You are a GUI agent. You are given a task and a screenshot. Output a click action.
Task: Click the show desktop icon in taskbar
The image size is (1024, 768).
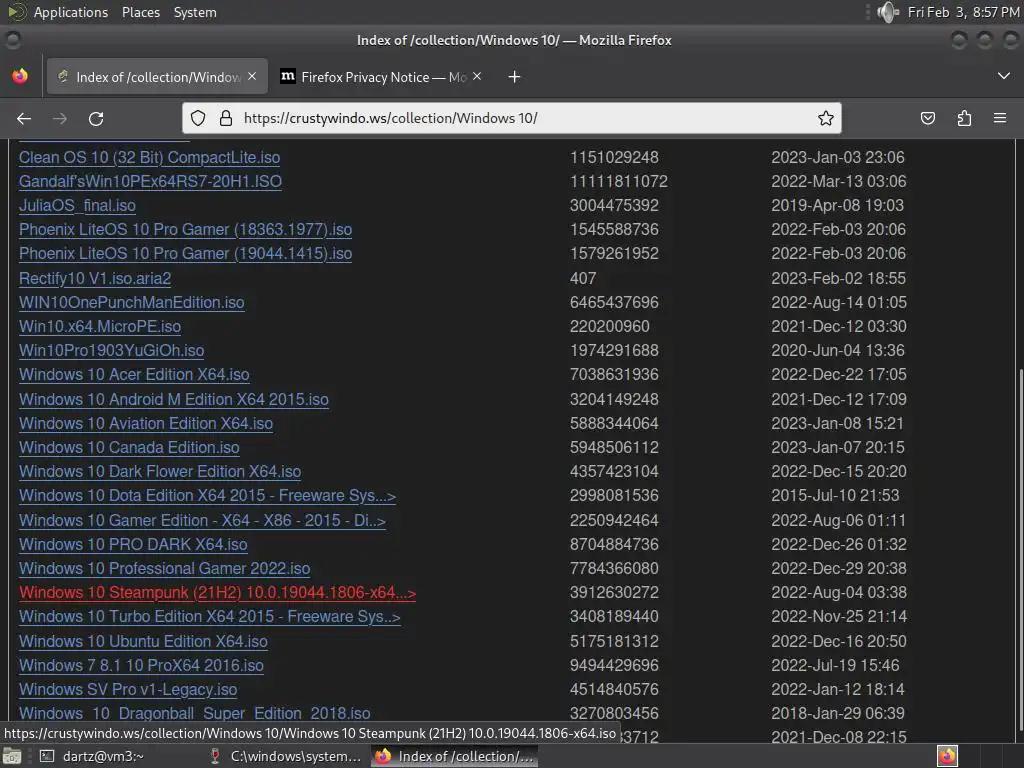tap(12, 756)
